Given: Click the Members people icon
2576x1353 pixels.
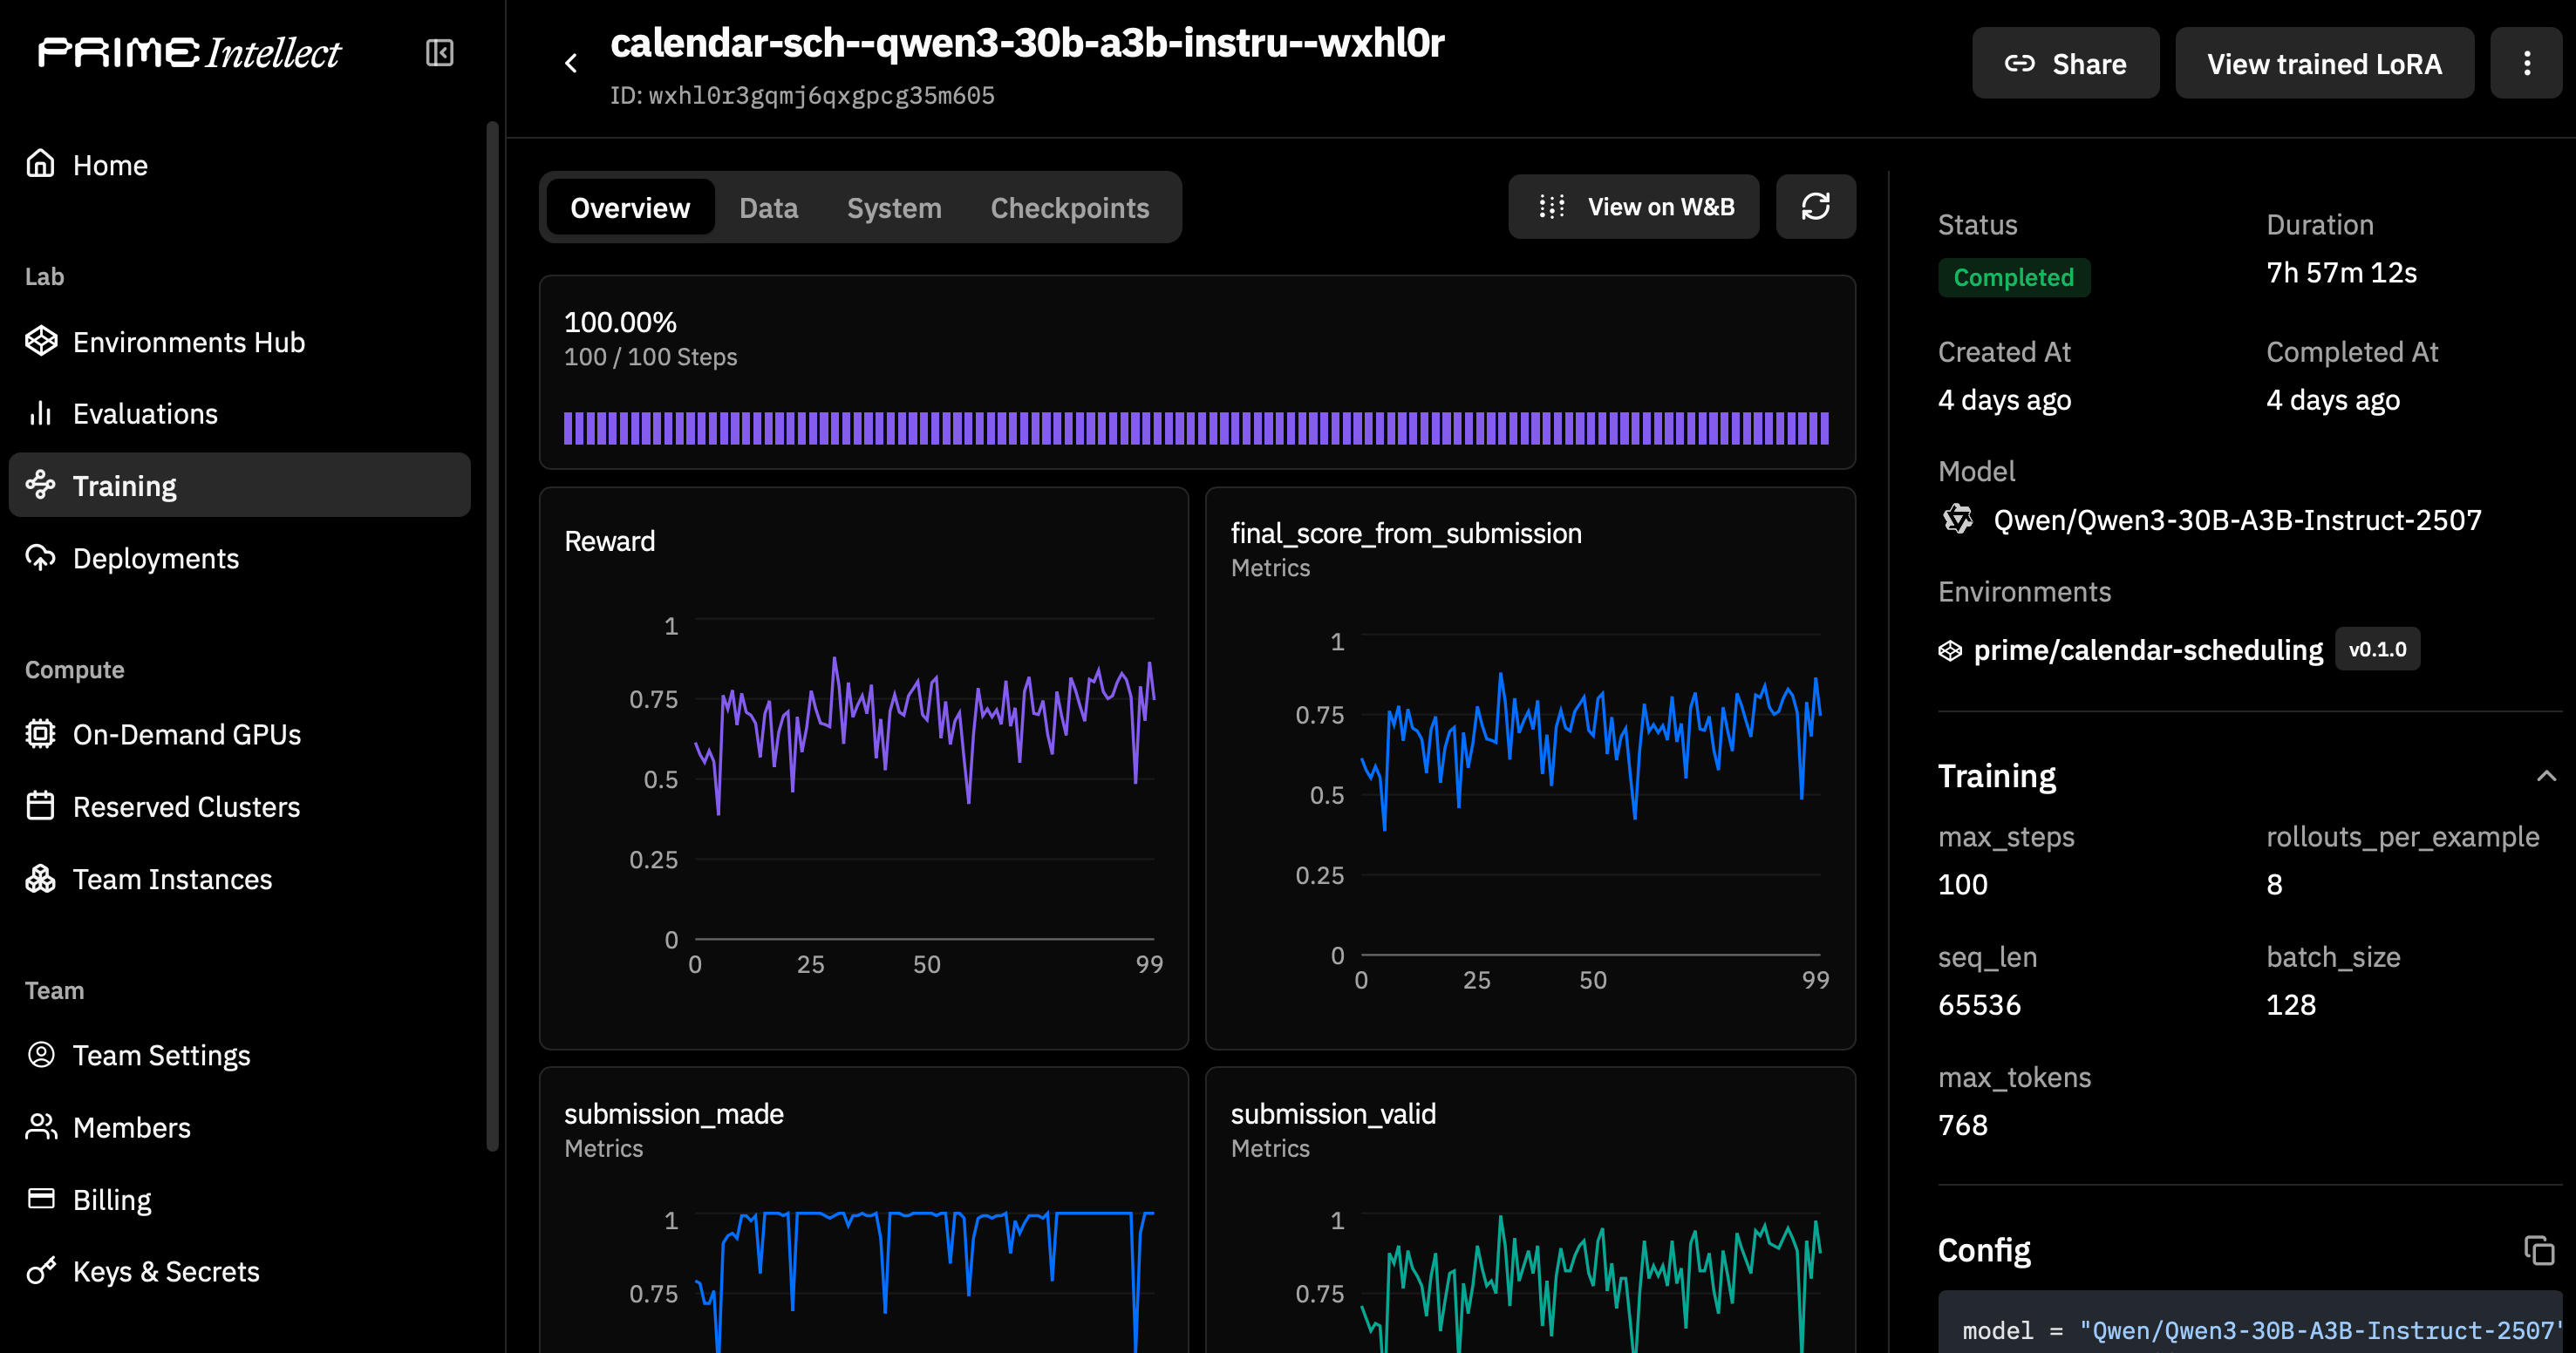Looking at the screenshot, I should pyautogui.click(x=40, y=1127).
